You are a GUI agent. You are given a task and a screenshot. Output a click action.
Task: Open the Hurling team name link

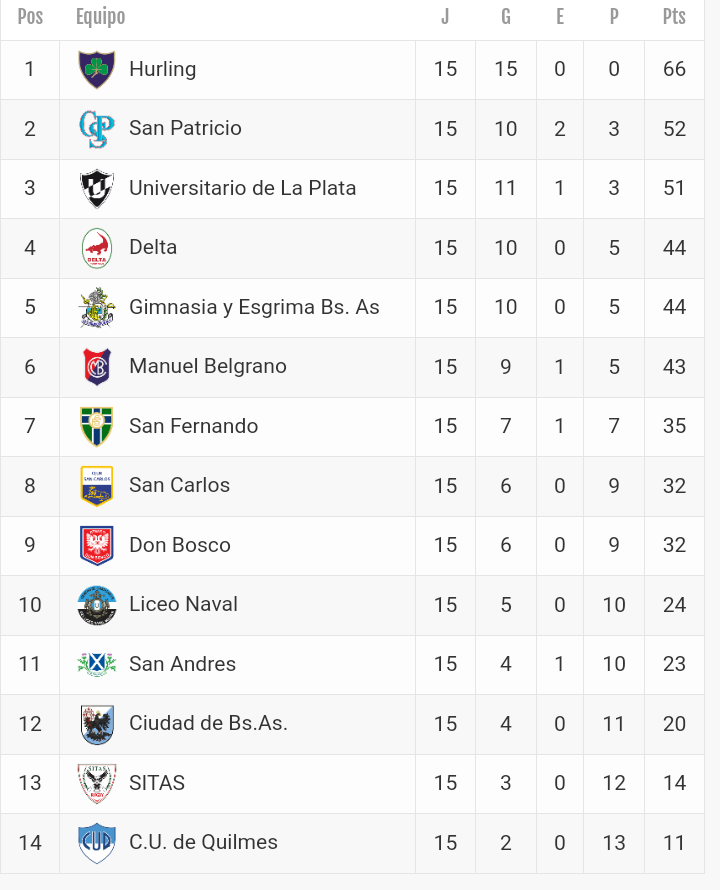click(x=162, y=69)
